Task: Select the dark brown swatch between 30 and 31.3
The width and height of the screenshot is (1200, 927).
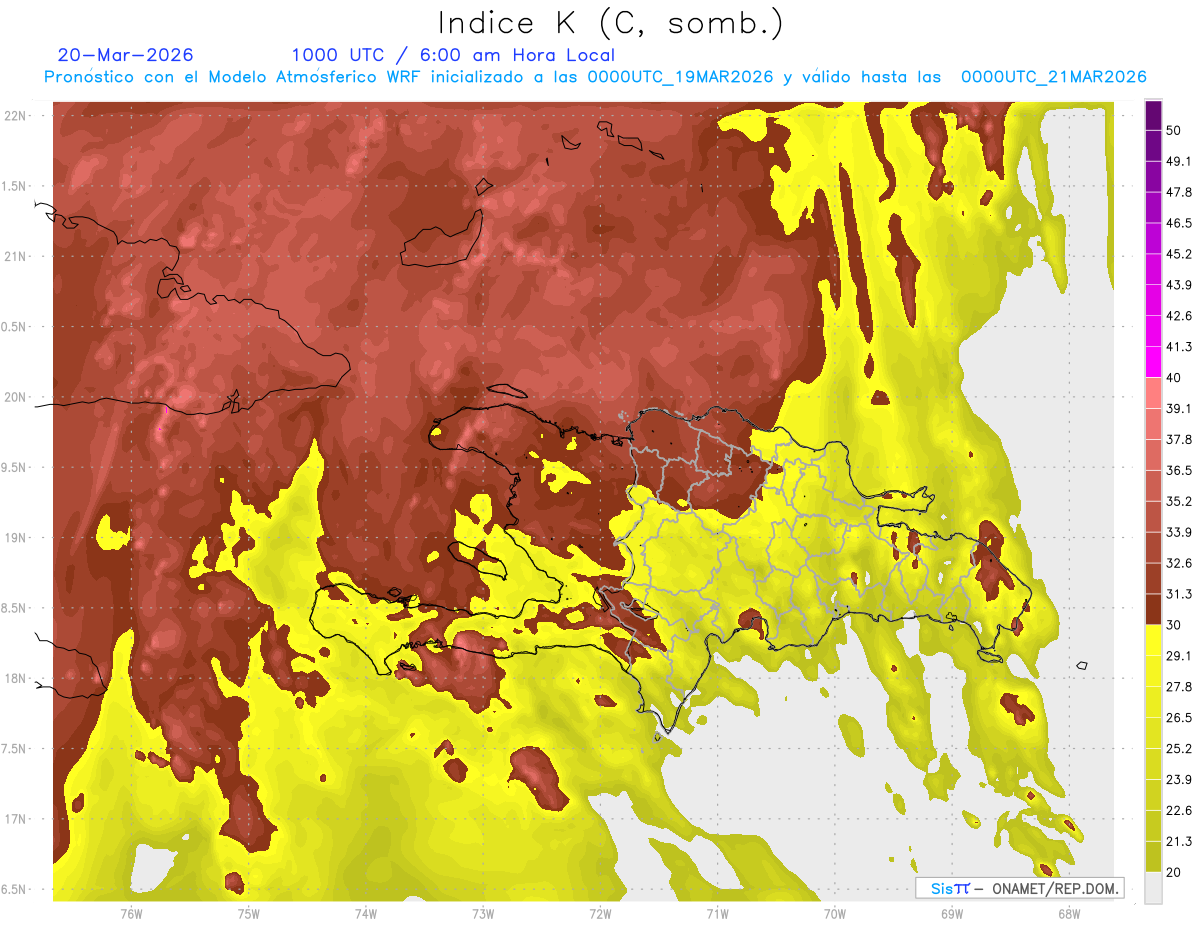Action: click(x=1153, y=610)
